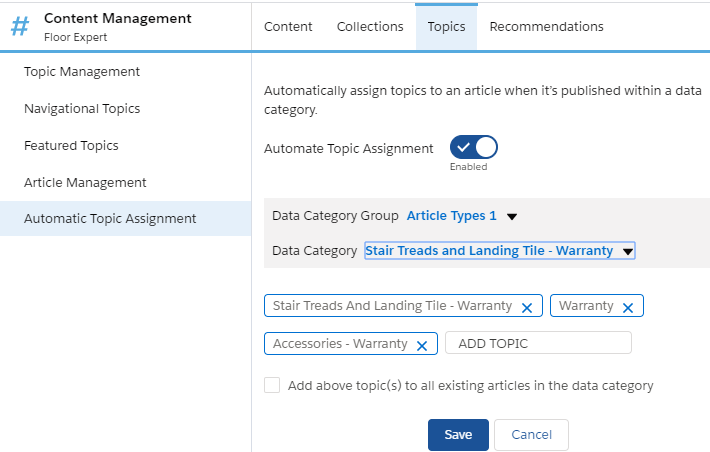Remove the Accessories - Warranty topic
Image resolution: width=710 pixels, height=452 pixels.
(421, 345)
